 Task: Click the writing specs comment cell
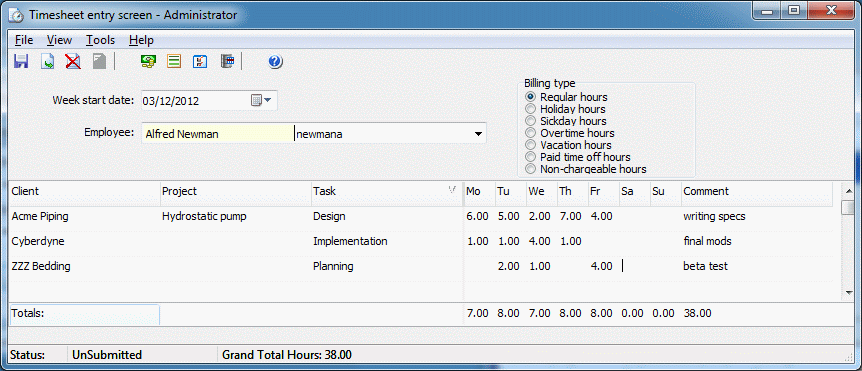[757, 217]
